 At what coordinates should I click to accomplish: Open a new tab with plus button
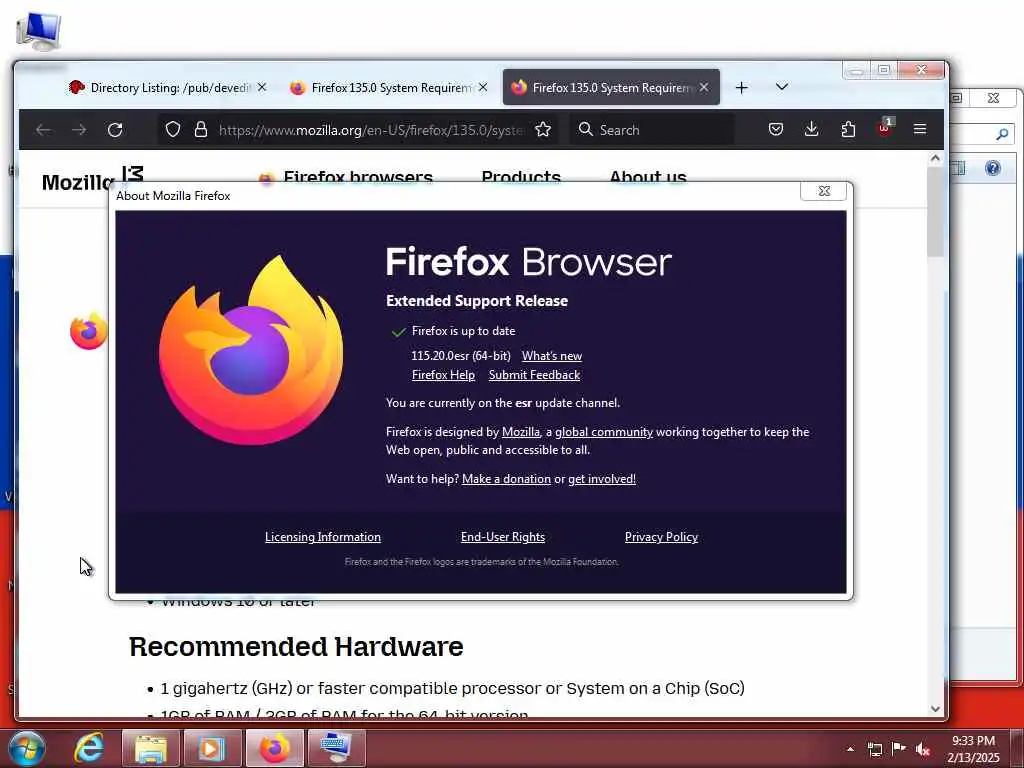click(x=741, y=88)
